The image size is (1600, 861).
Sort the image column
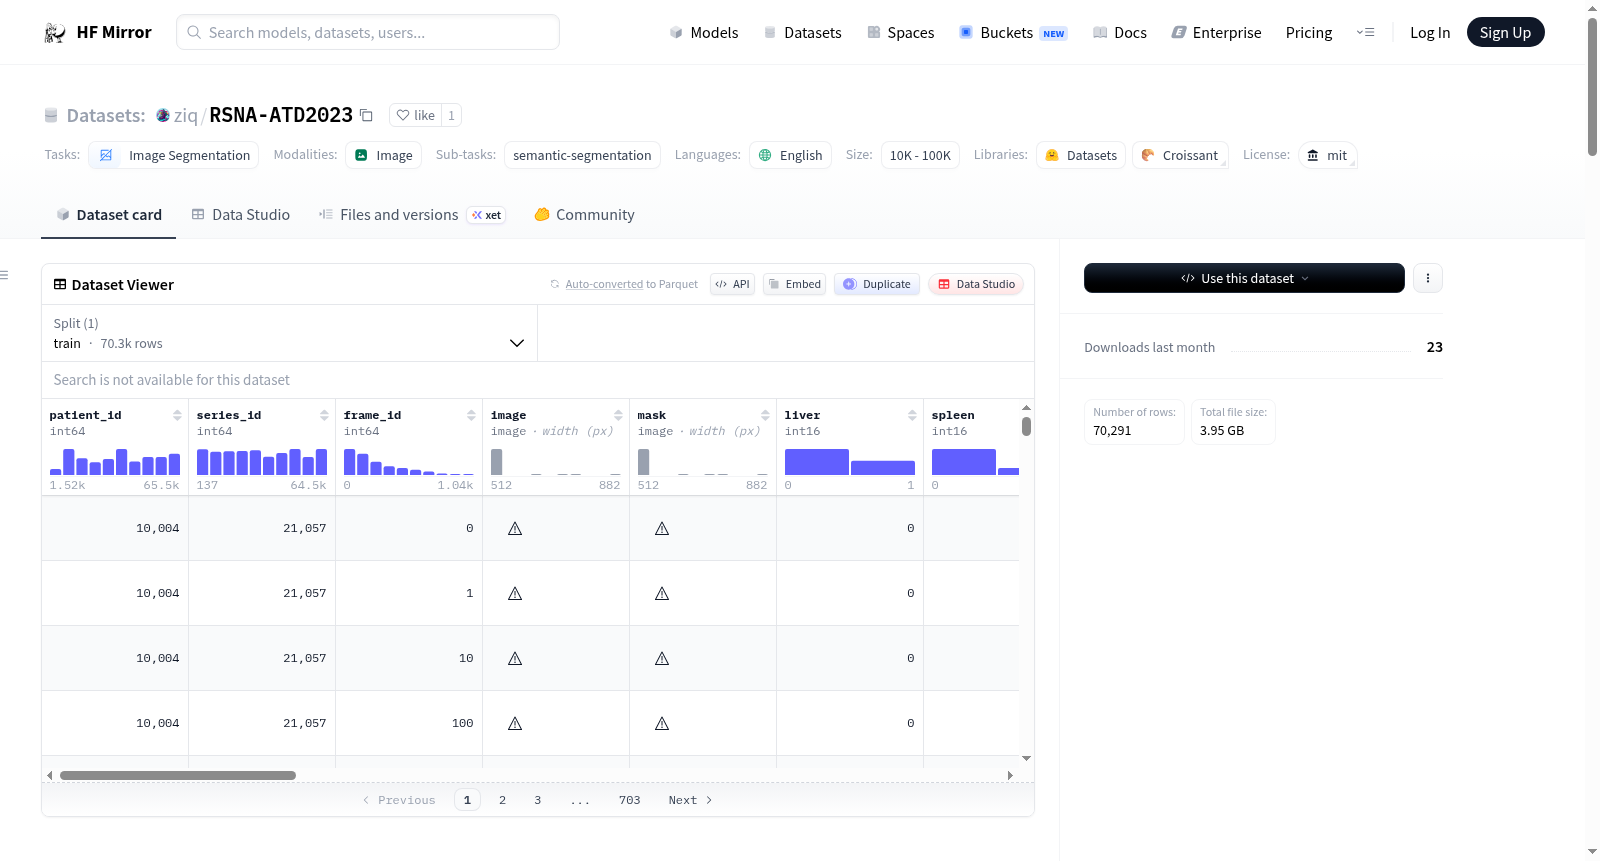[618, 415]
